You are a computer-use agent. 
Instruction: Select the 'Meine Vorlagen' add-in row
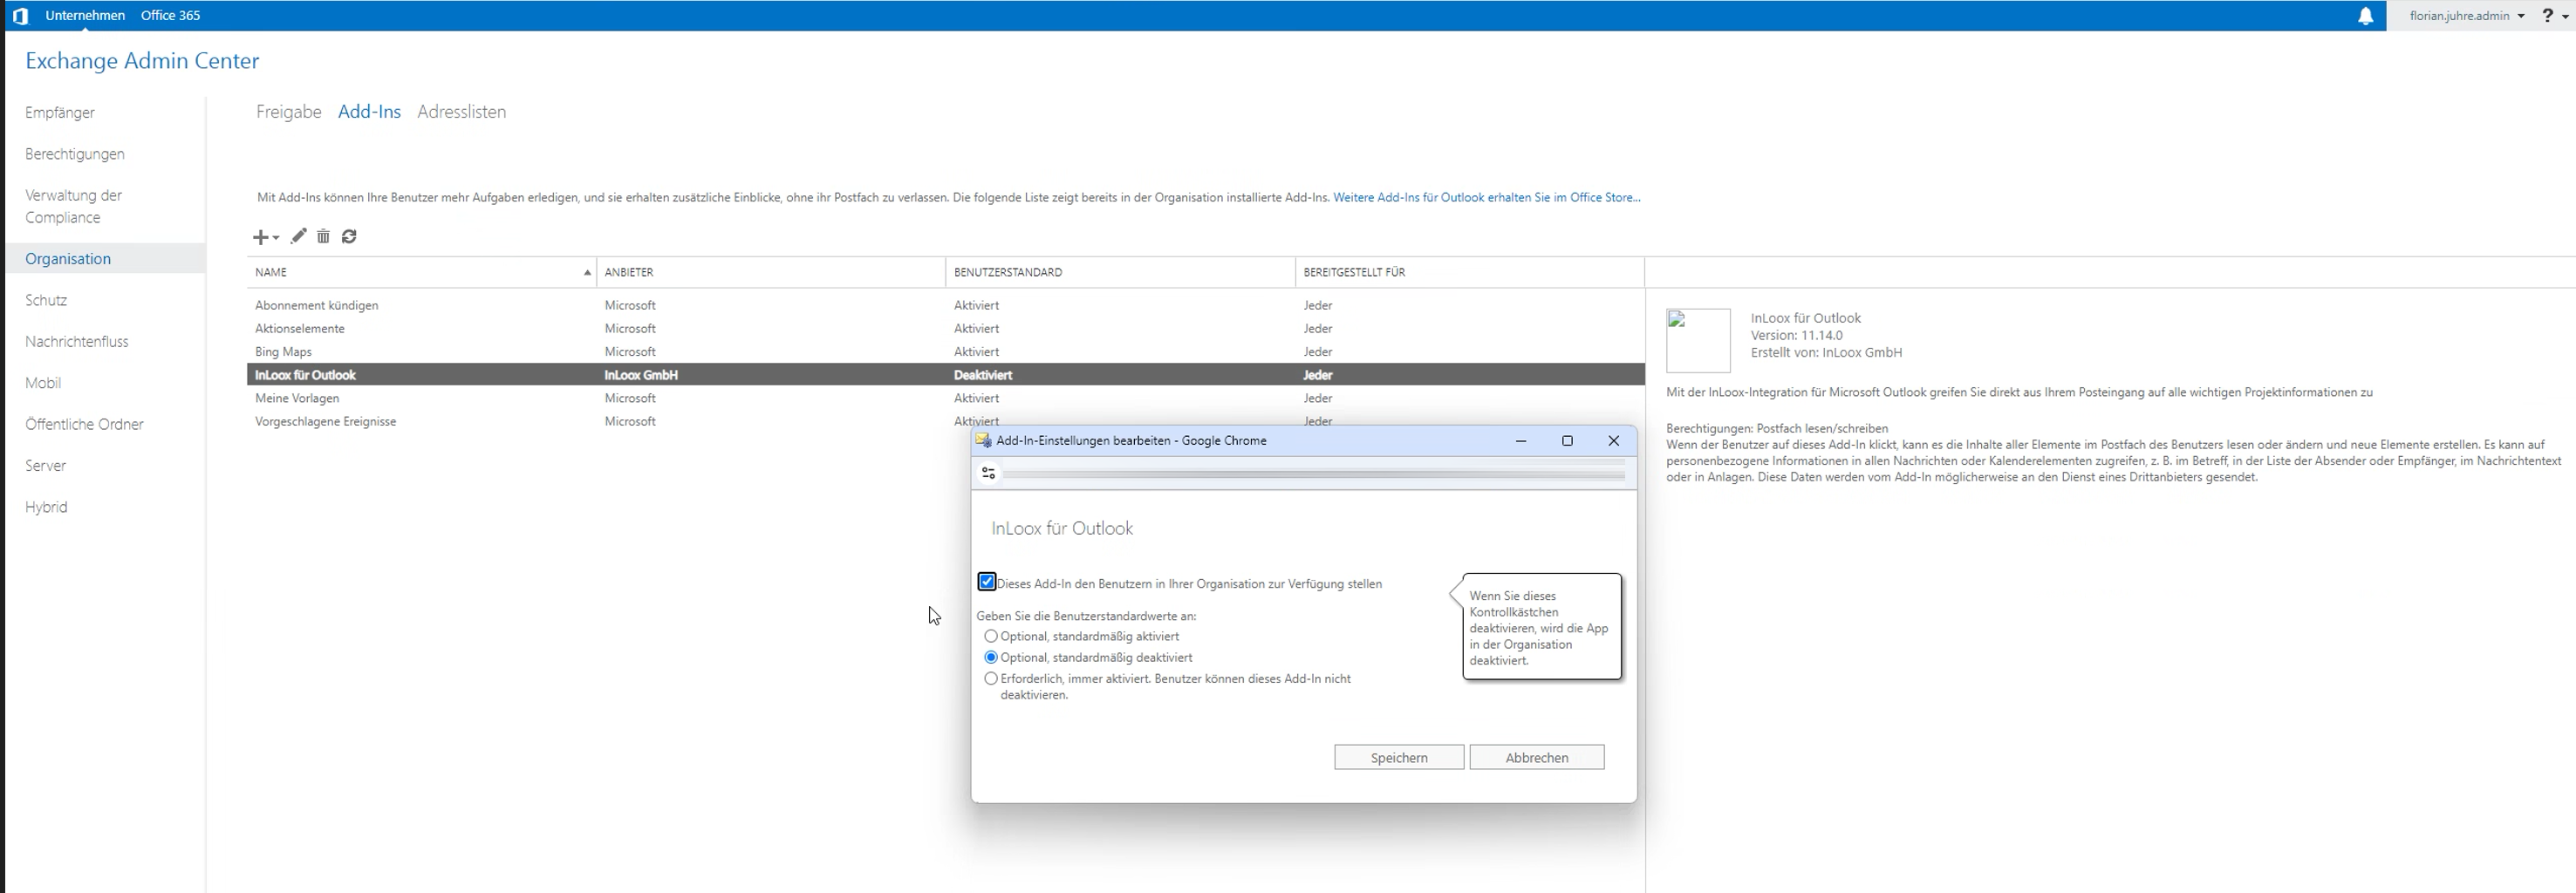[945, 398]
